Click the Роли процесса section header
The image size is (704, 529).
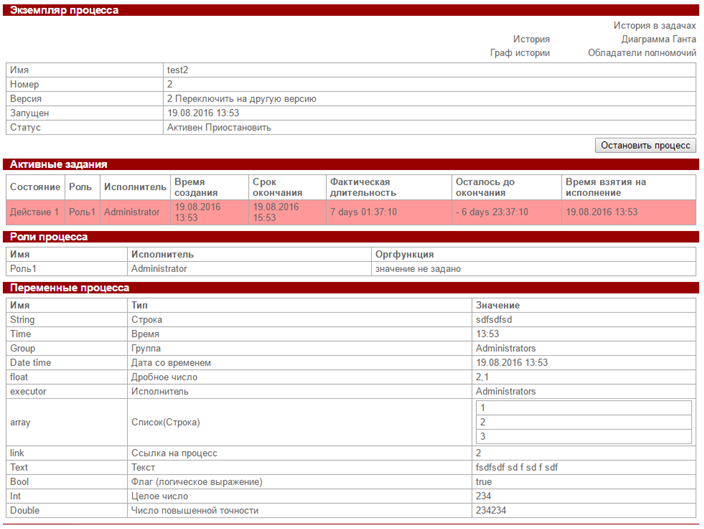pyautogui.click(x=351, y=237)
